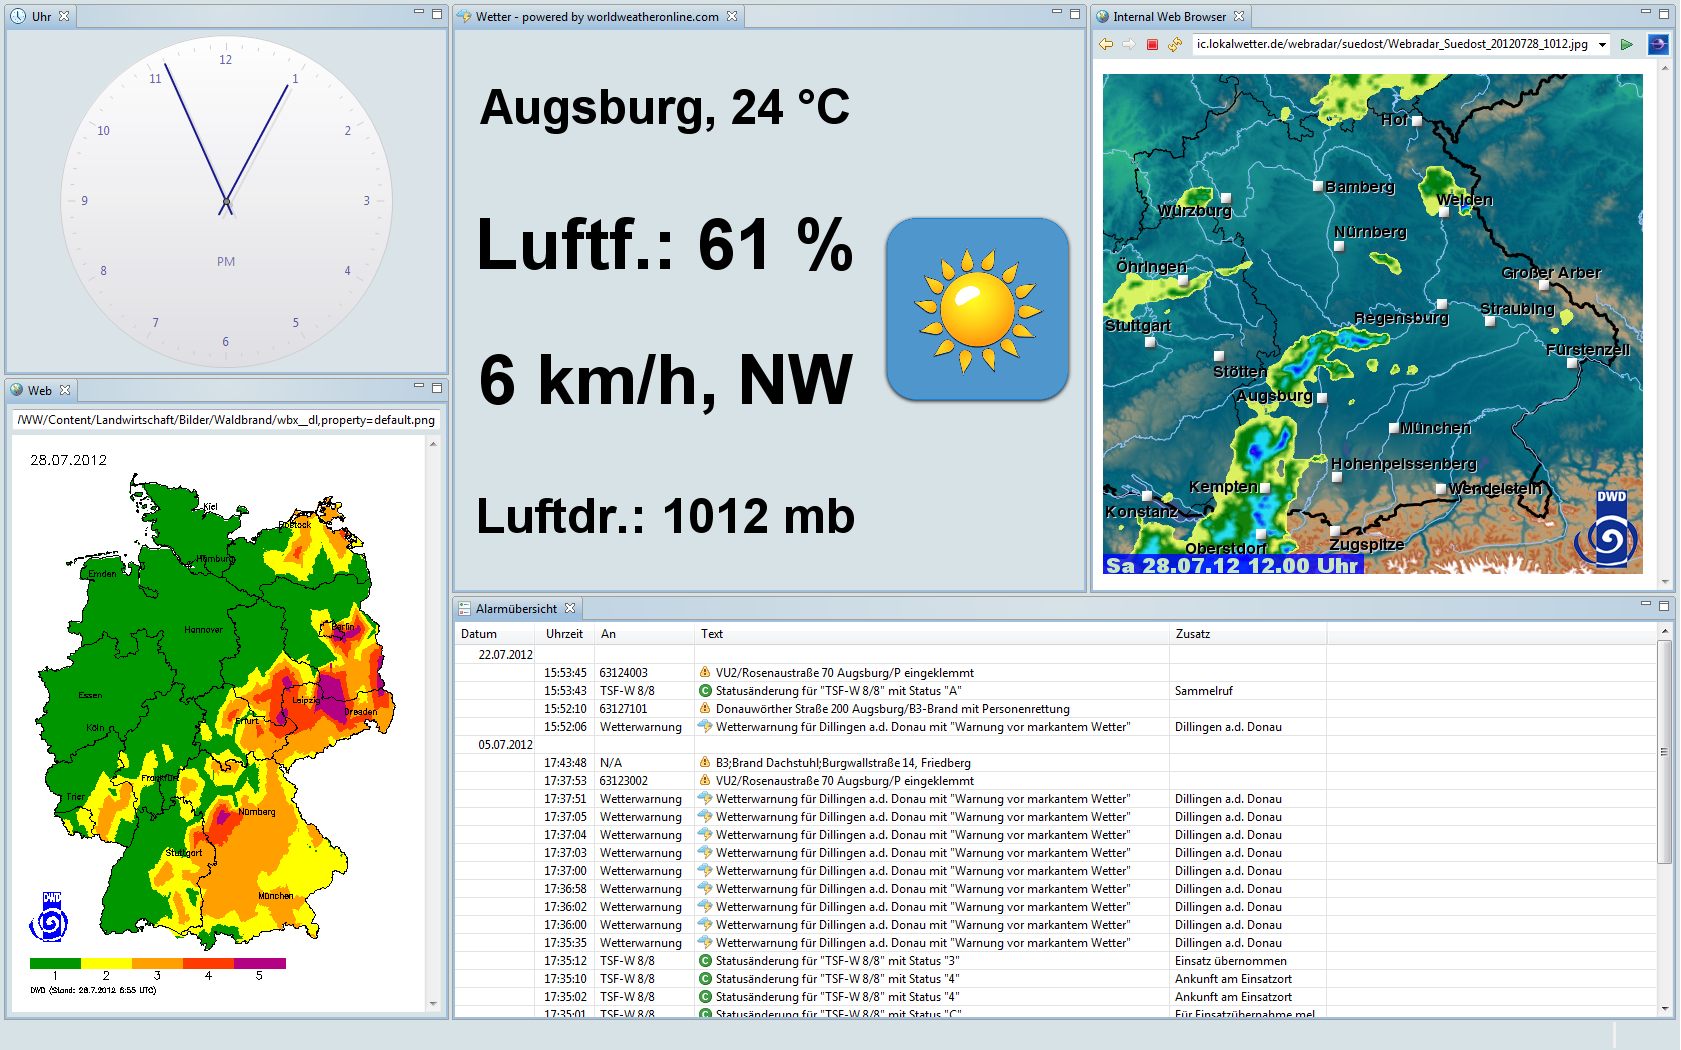The height and width of the screenshot is (1050, 1681).
Task: Select the Internal Web Browser tab
Action: click(1168, 16)
